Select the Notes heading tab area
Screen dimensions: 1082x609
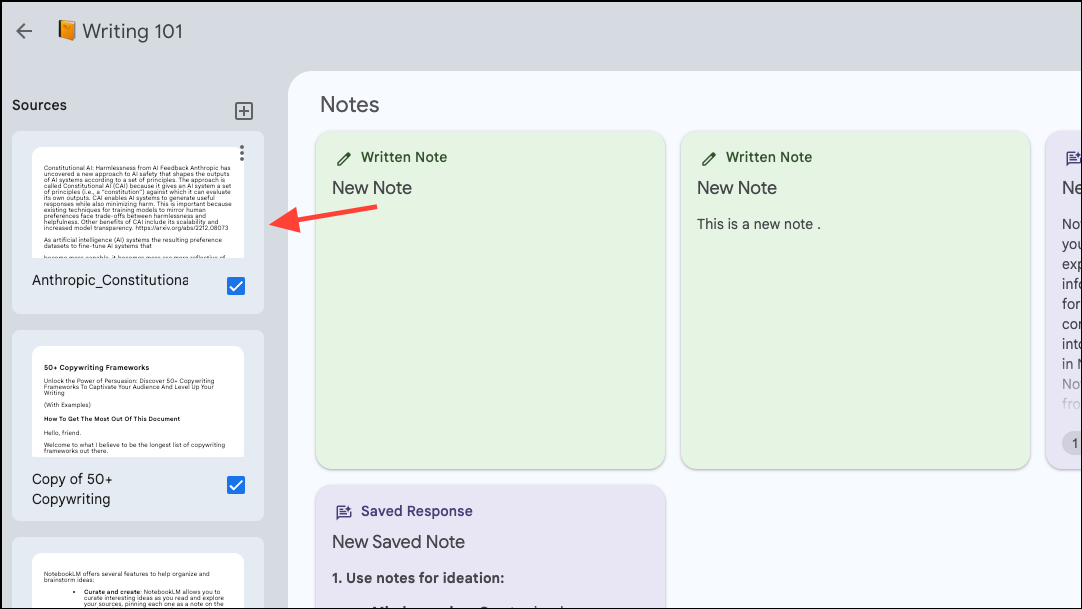(x=349, y=104)
